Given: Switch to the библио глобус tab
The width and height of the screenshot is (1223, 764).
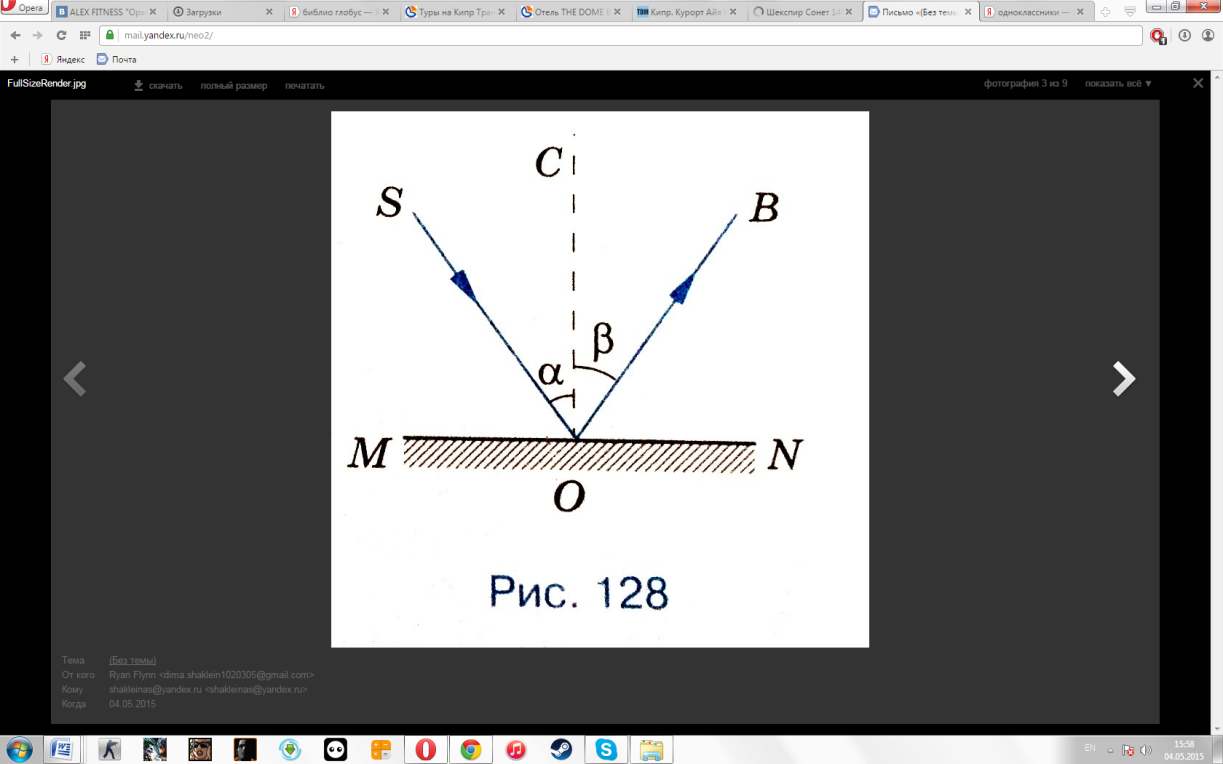Looking at the screenshot, I should (339, 12).
